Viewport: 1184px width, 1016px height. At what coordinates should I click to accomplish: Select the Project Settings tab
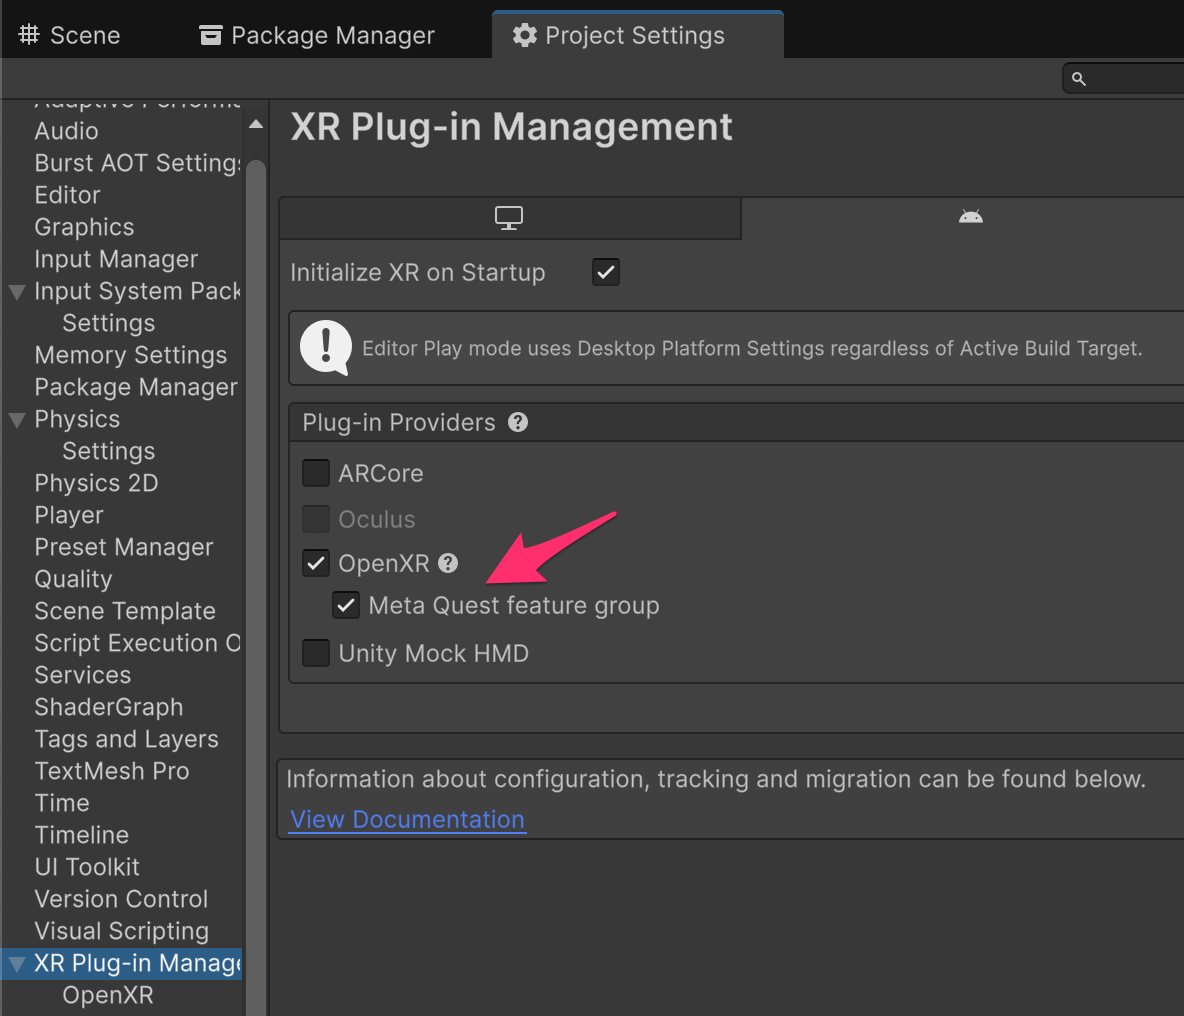point(637,35)
